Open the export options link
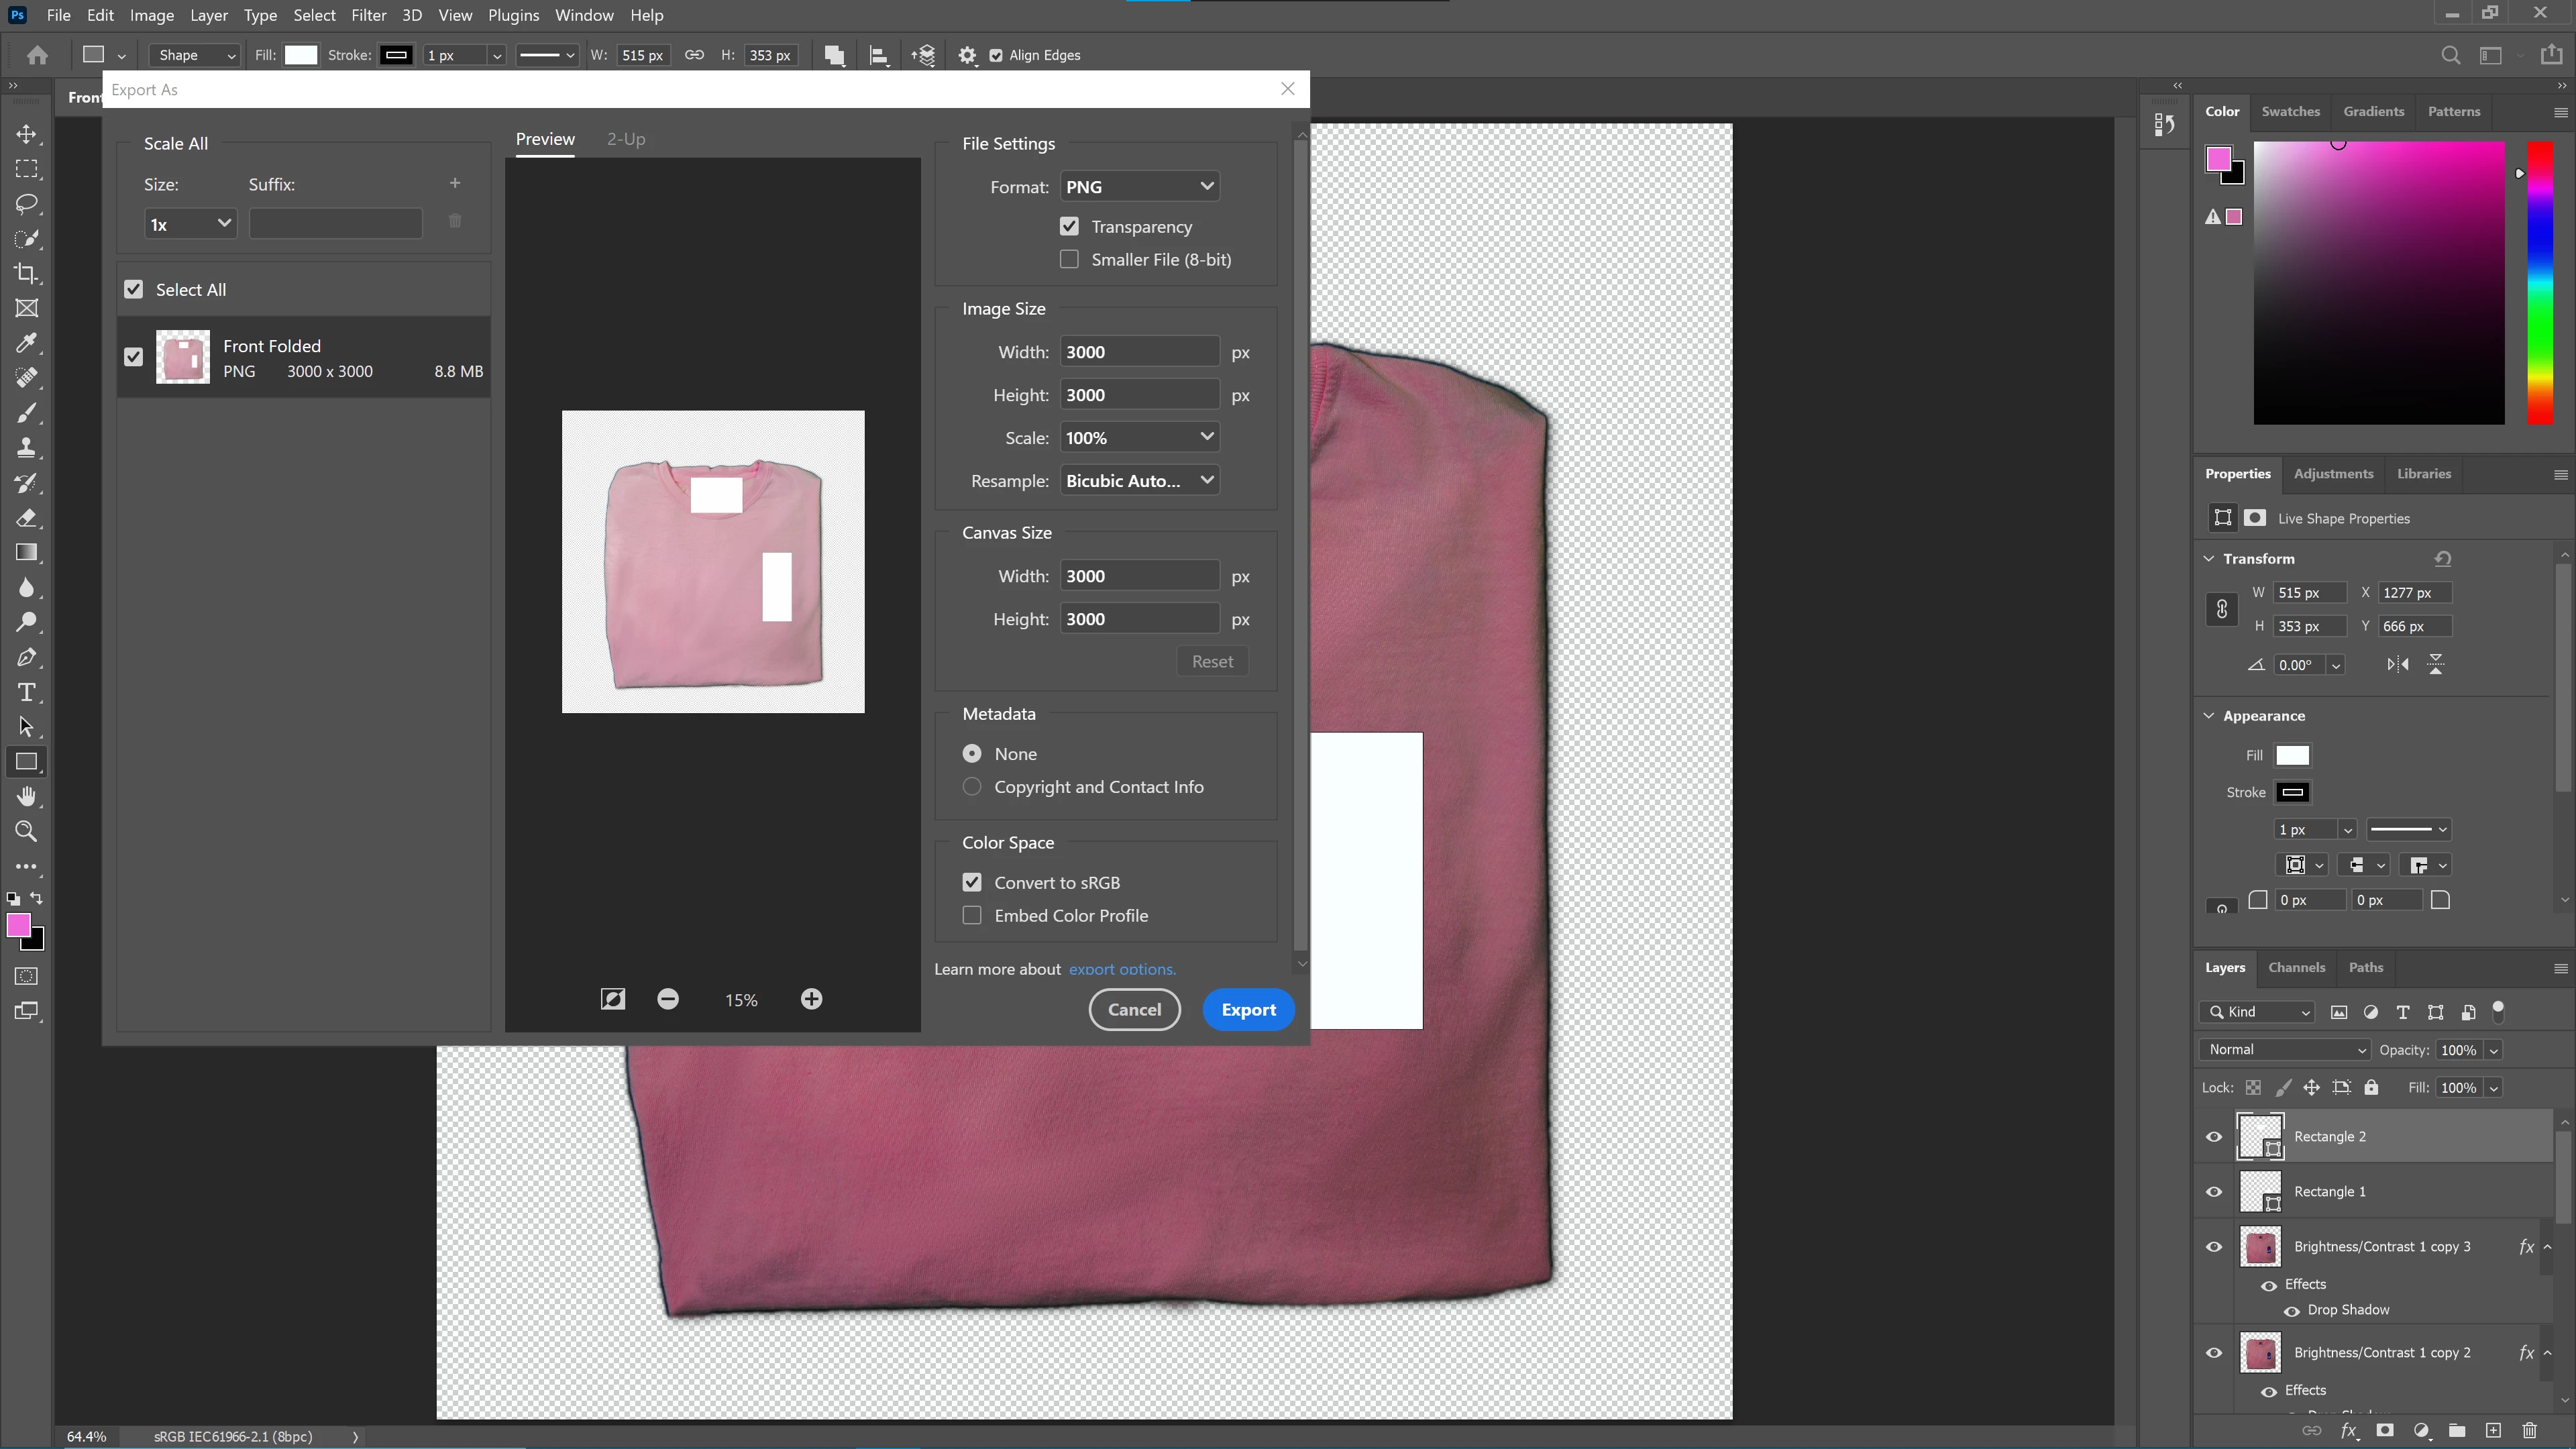This screenshot has width=2576, height=1449. coord(1122,969)
